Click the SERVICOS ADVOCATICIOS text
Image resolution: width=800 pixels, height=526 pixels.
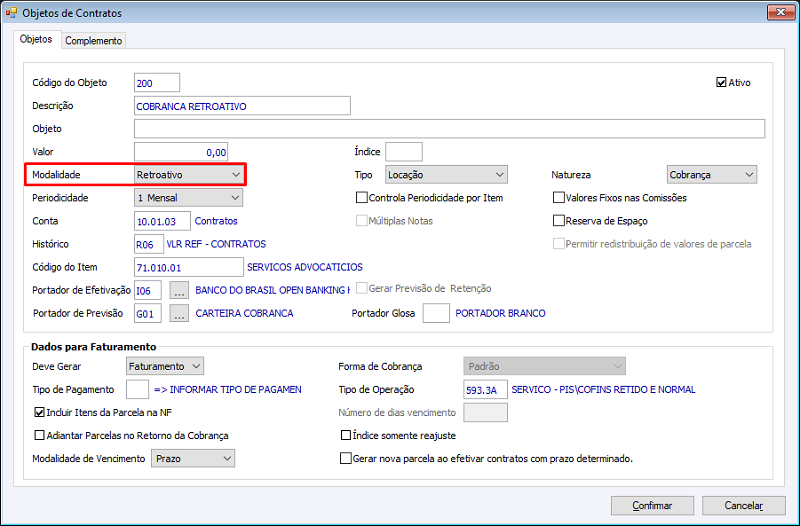point(305,267)
